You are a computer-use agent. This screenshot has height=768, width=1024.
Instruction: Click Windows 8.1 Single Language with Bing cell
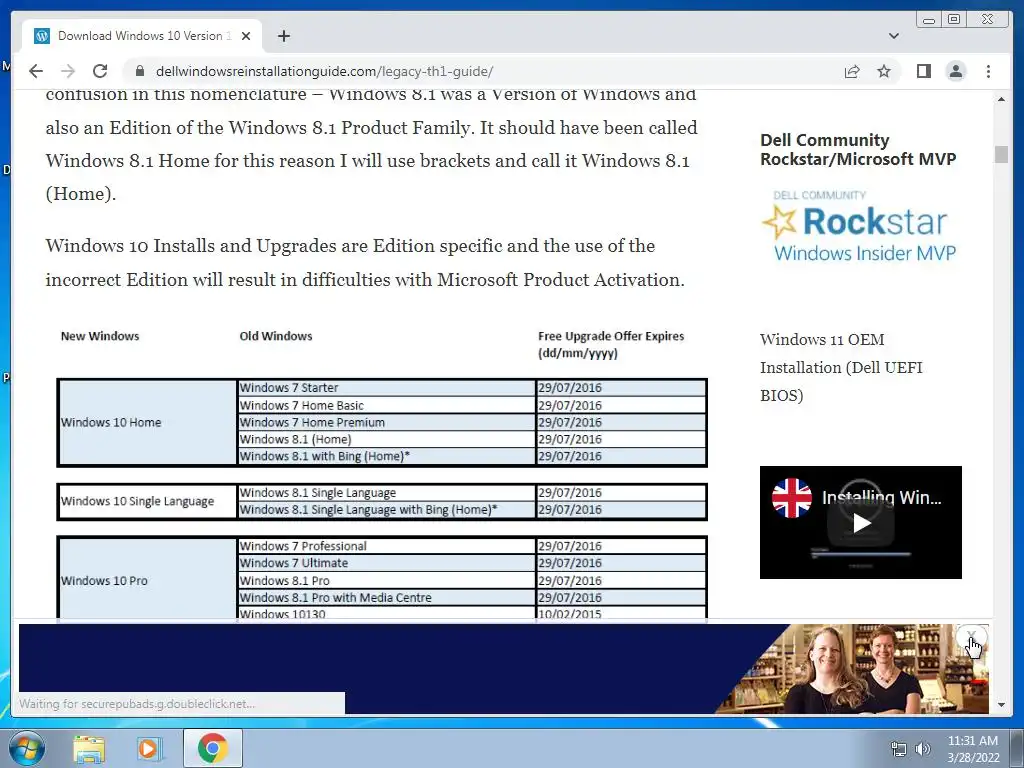[387, 509]
